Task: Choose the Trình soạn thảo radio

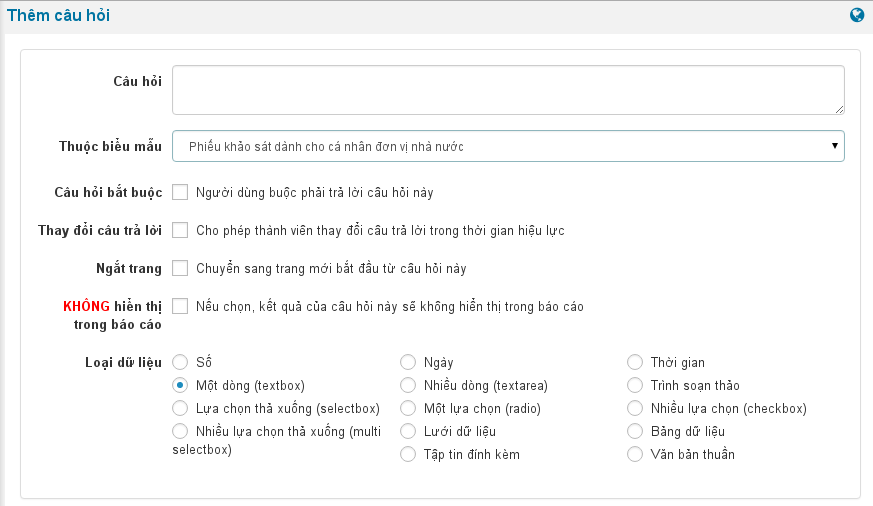Action: [x=635, y=385]
